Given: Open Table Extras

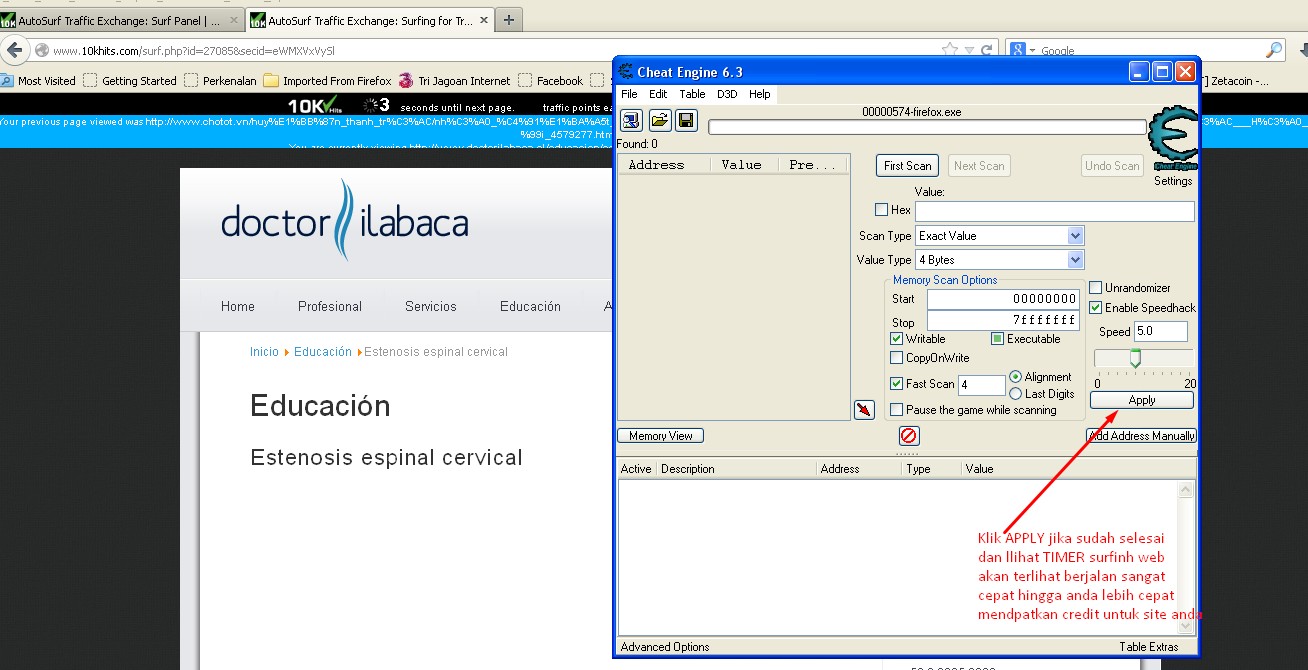Looking at the screenshot, I should (1149, 647).
